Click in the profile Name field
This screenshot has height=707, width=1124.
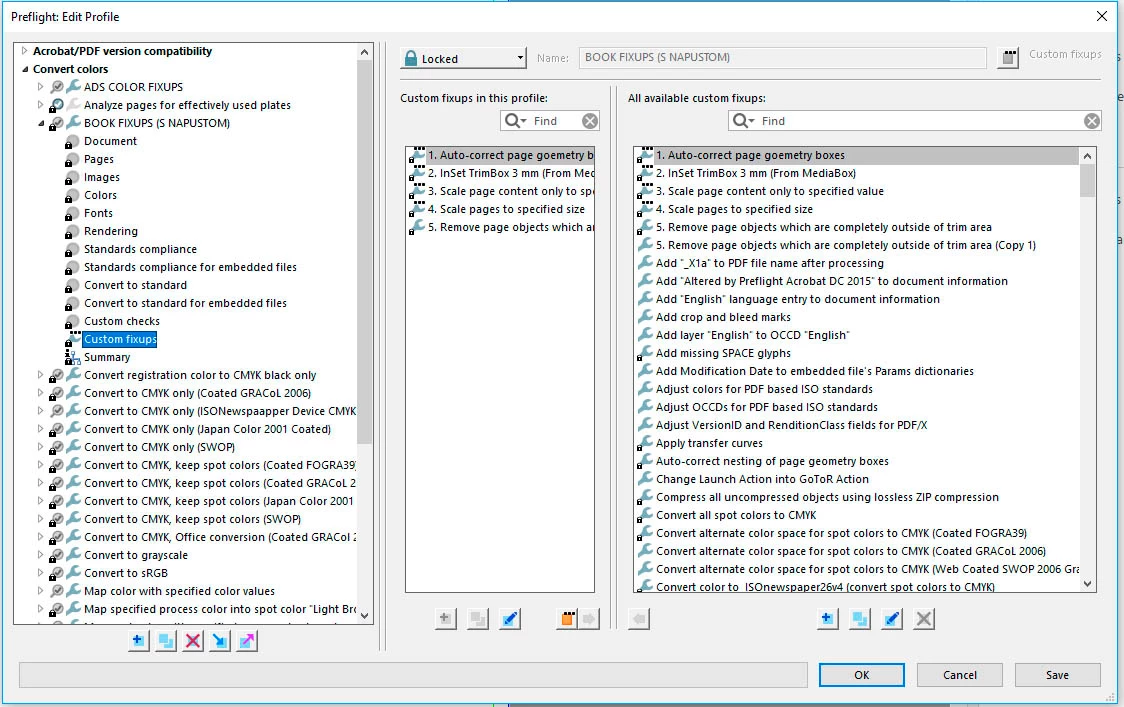[782, 57]
